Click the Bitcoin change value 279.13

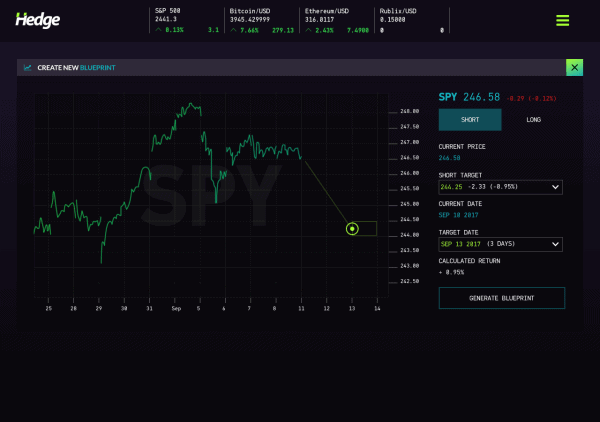tap(283, 30)
